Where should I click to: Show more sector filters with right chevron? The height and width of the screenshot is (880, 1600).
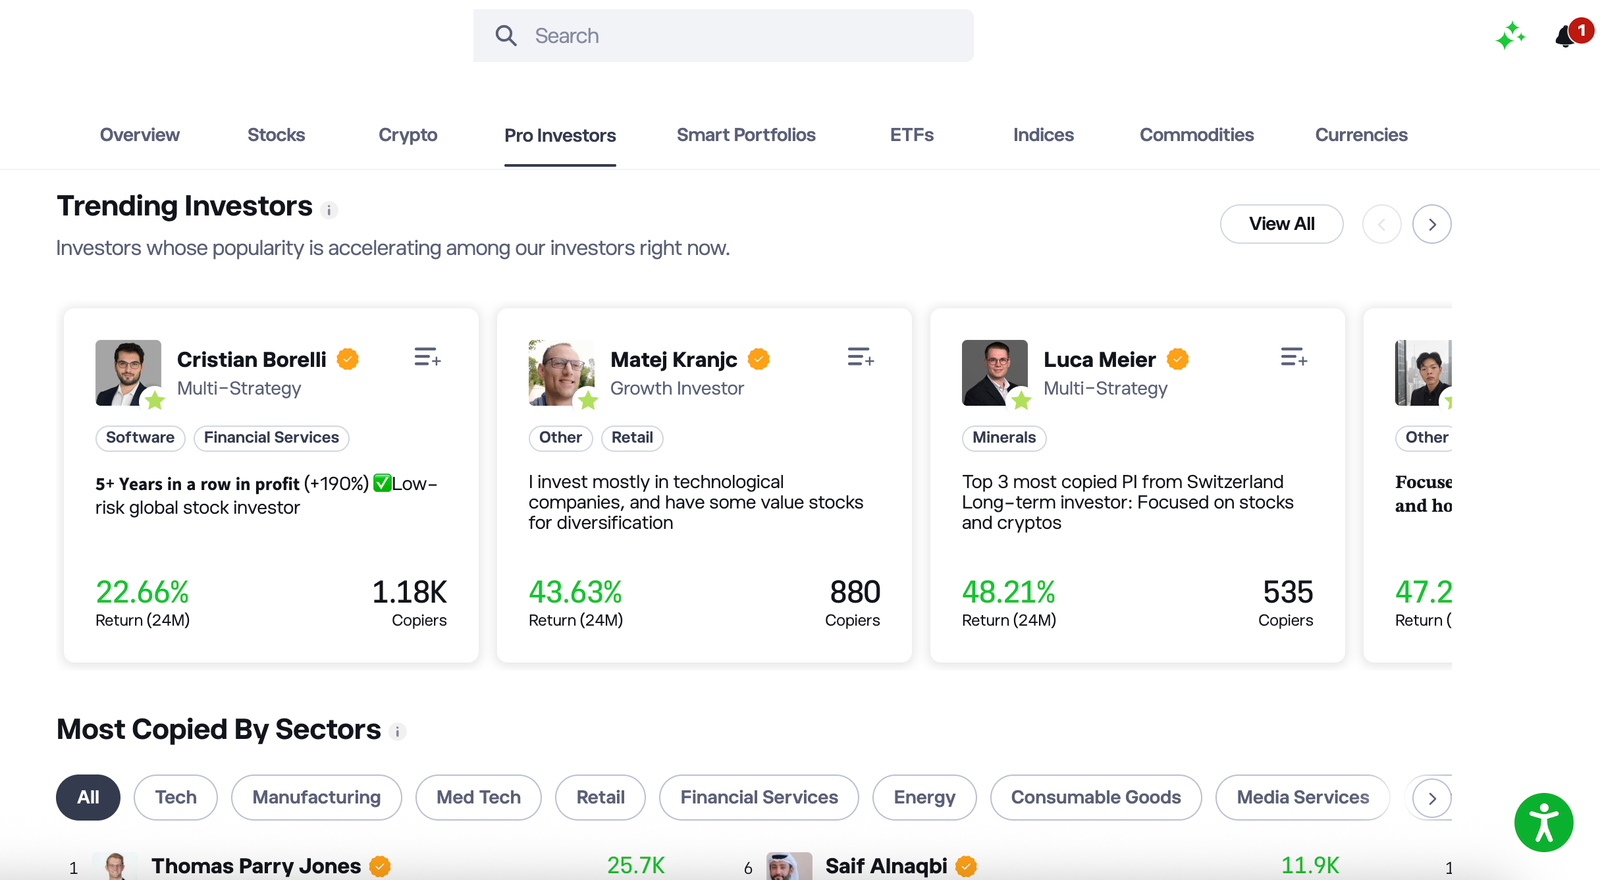1432,798
